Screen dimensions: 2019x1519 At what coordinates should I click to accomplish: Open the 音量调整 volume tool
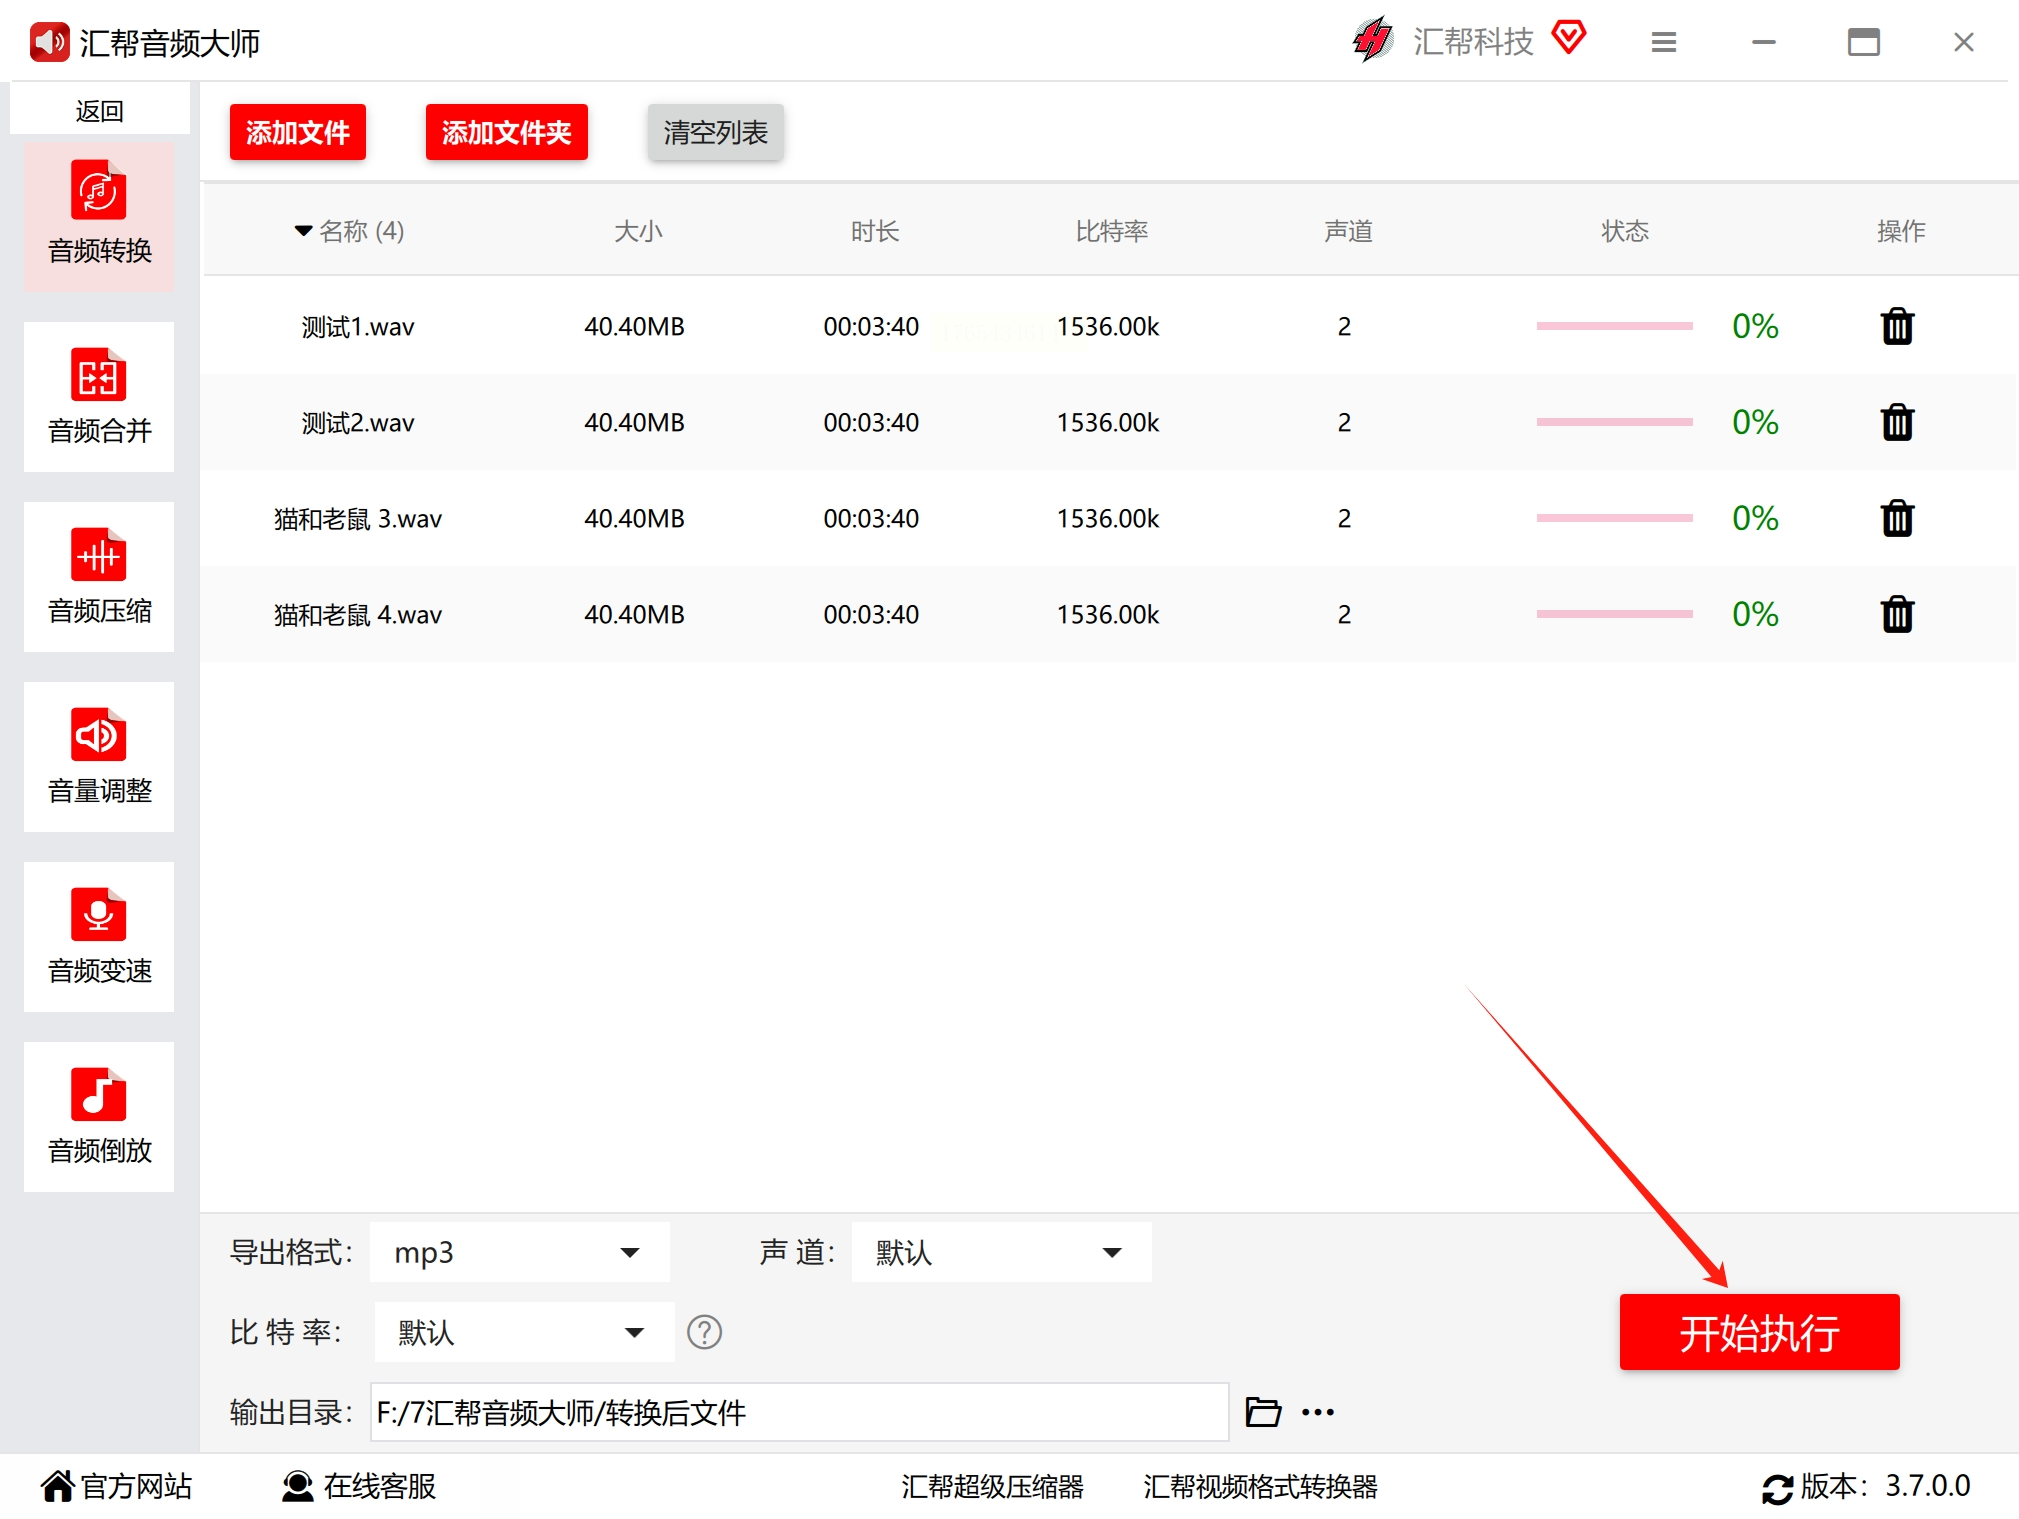[99, 757]
